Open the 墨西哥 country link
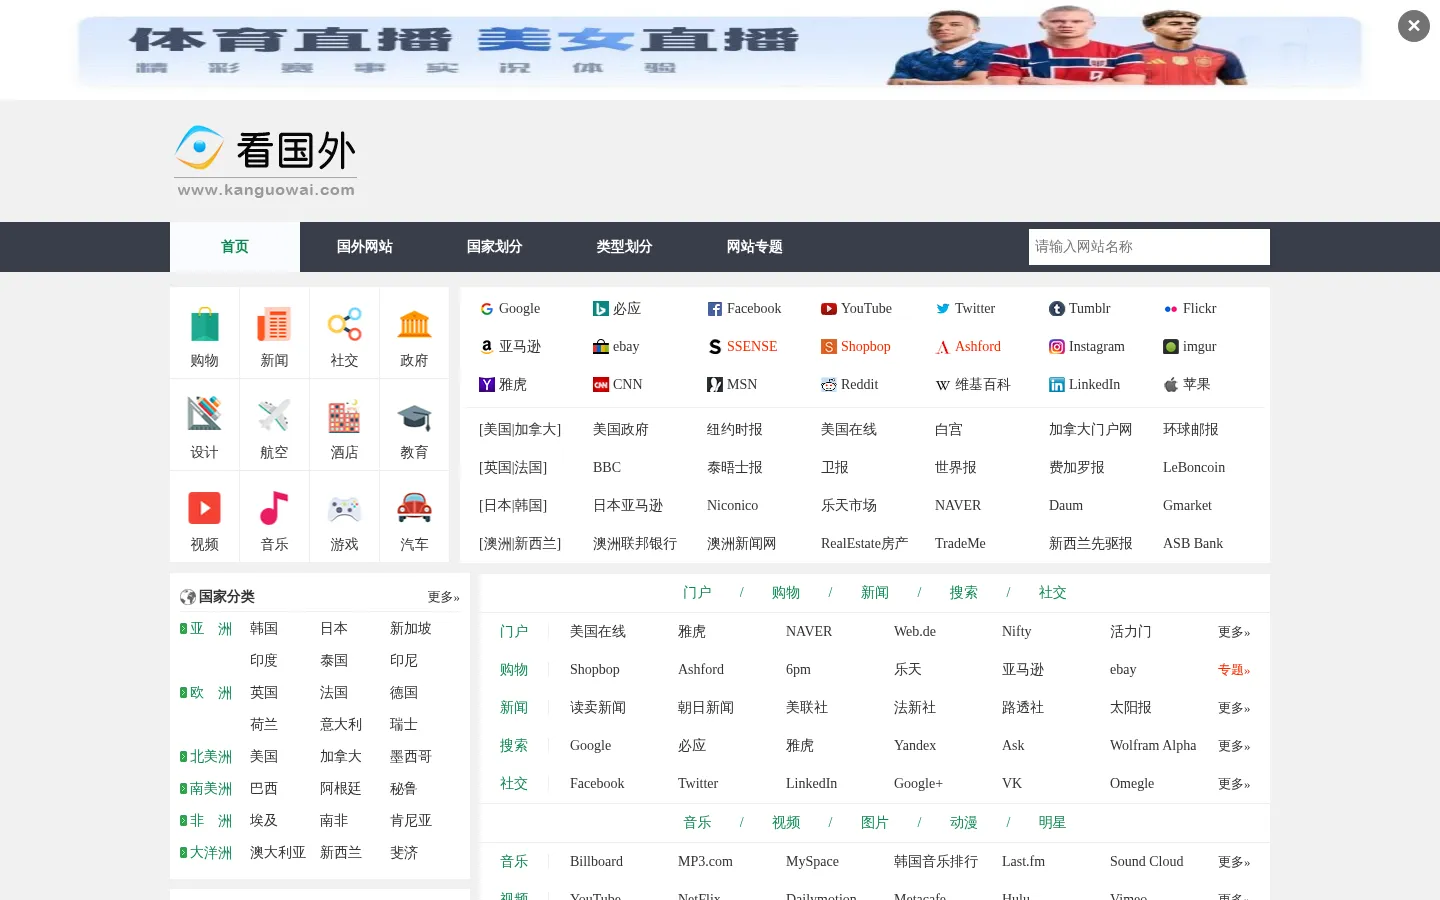Image resolution: width=1440 pixels, height=900 pixels. coord(411,757)
